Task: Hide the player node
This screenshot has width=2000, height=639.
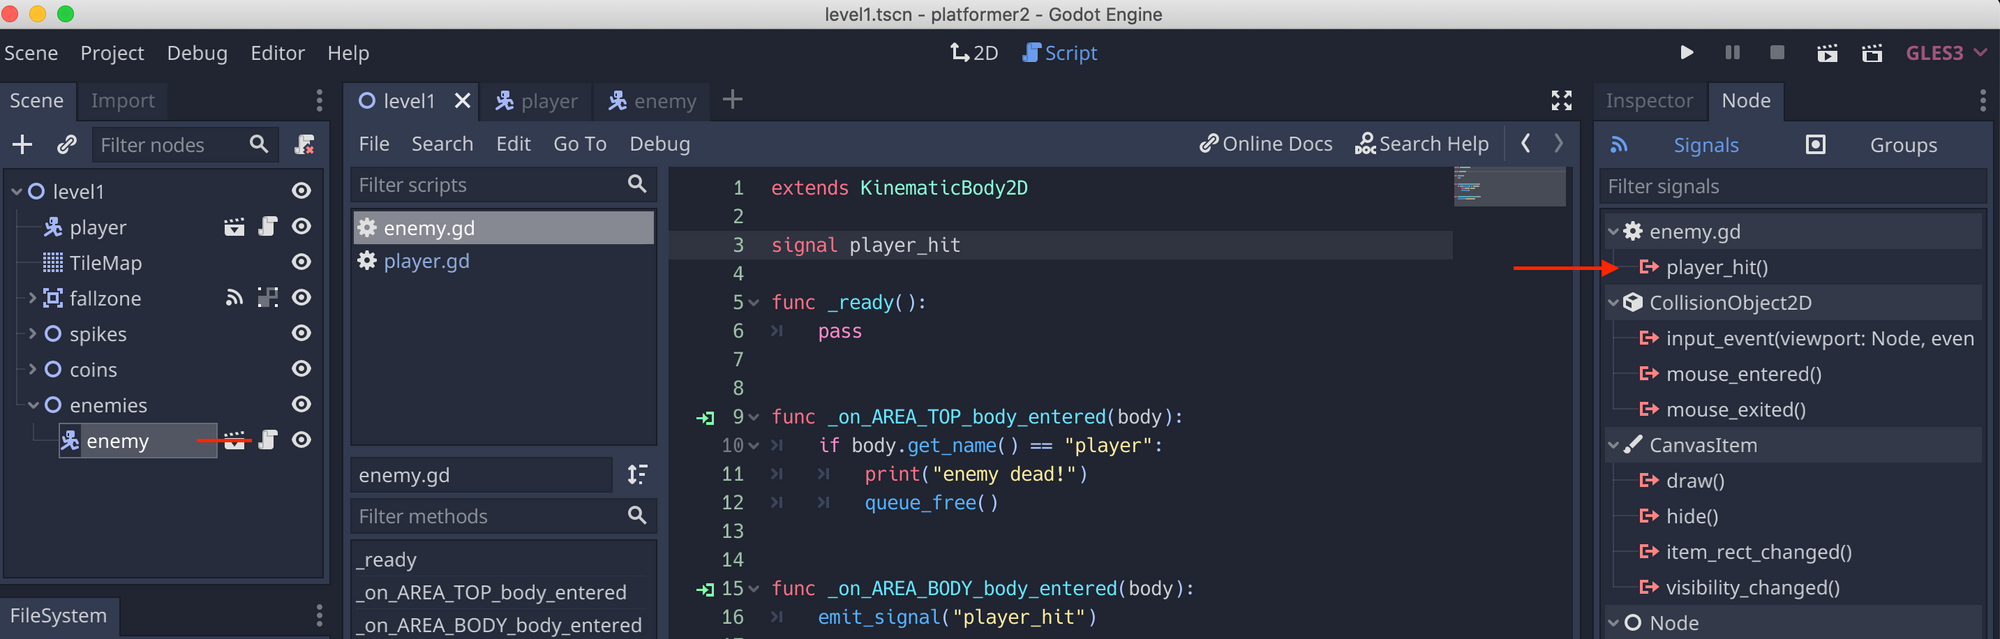Action: [x=301, y=227]
